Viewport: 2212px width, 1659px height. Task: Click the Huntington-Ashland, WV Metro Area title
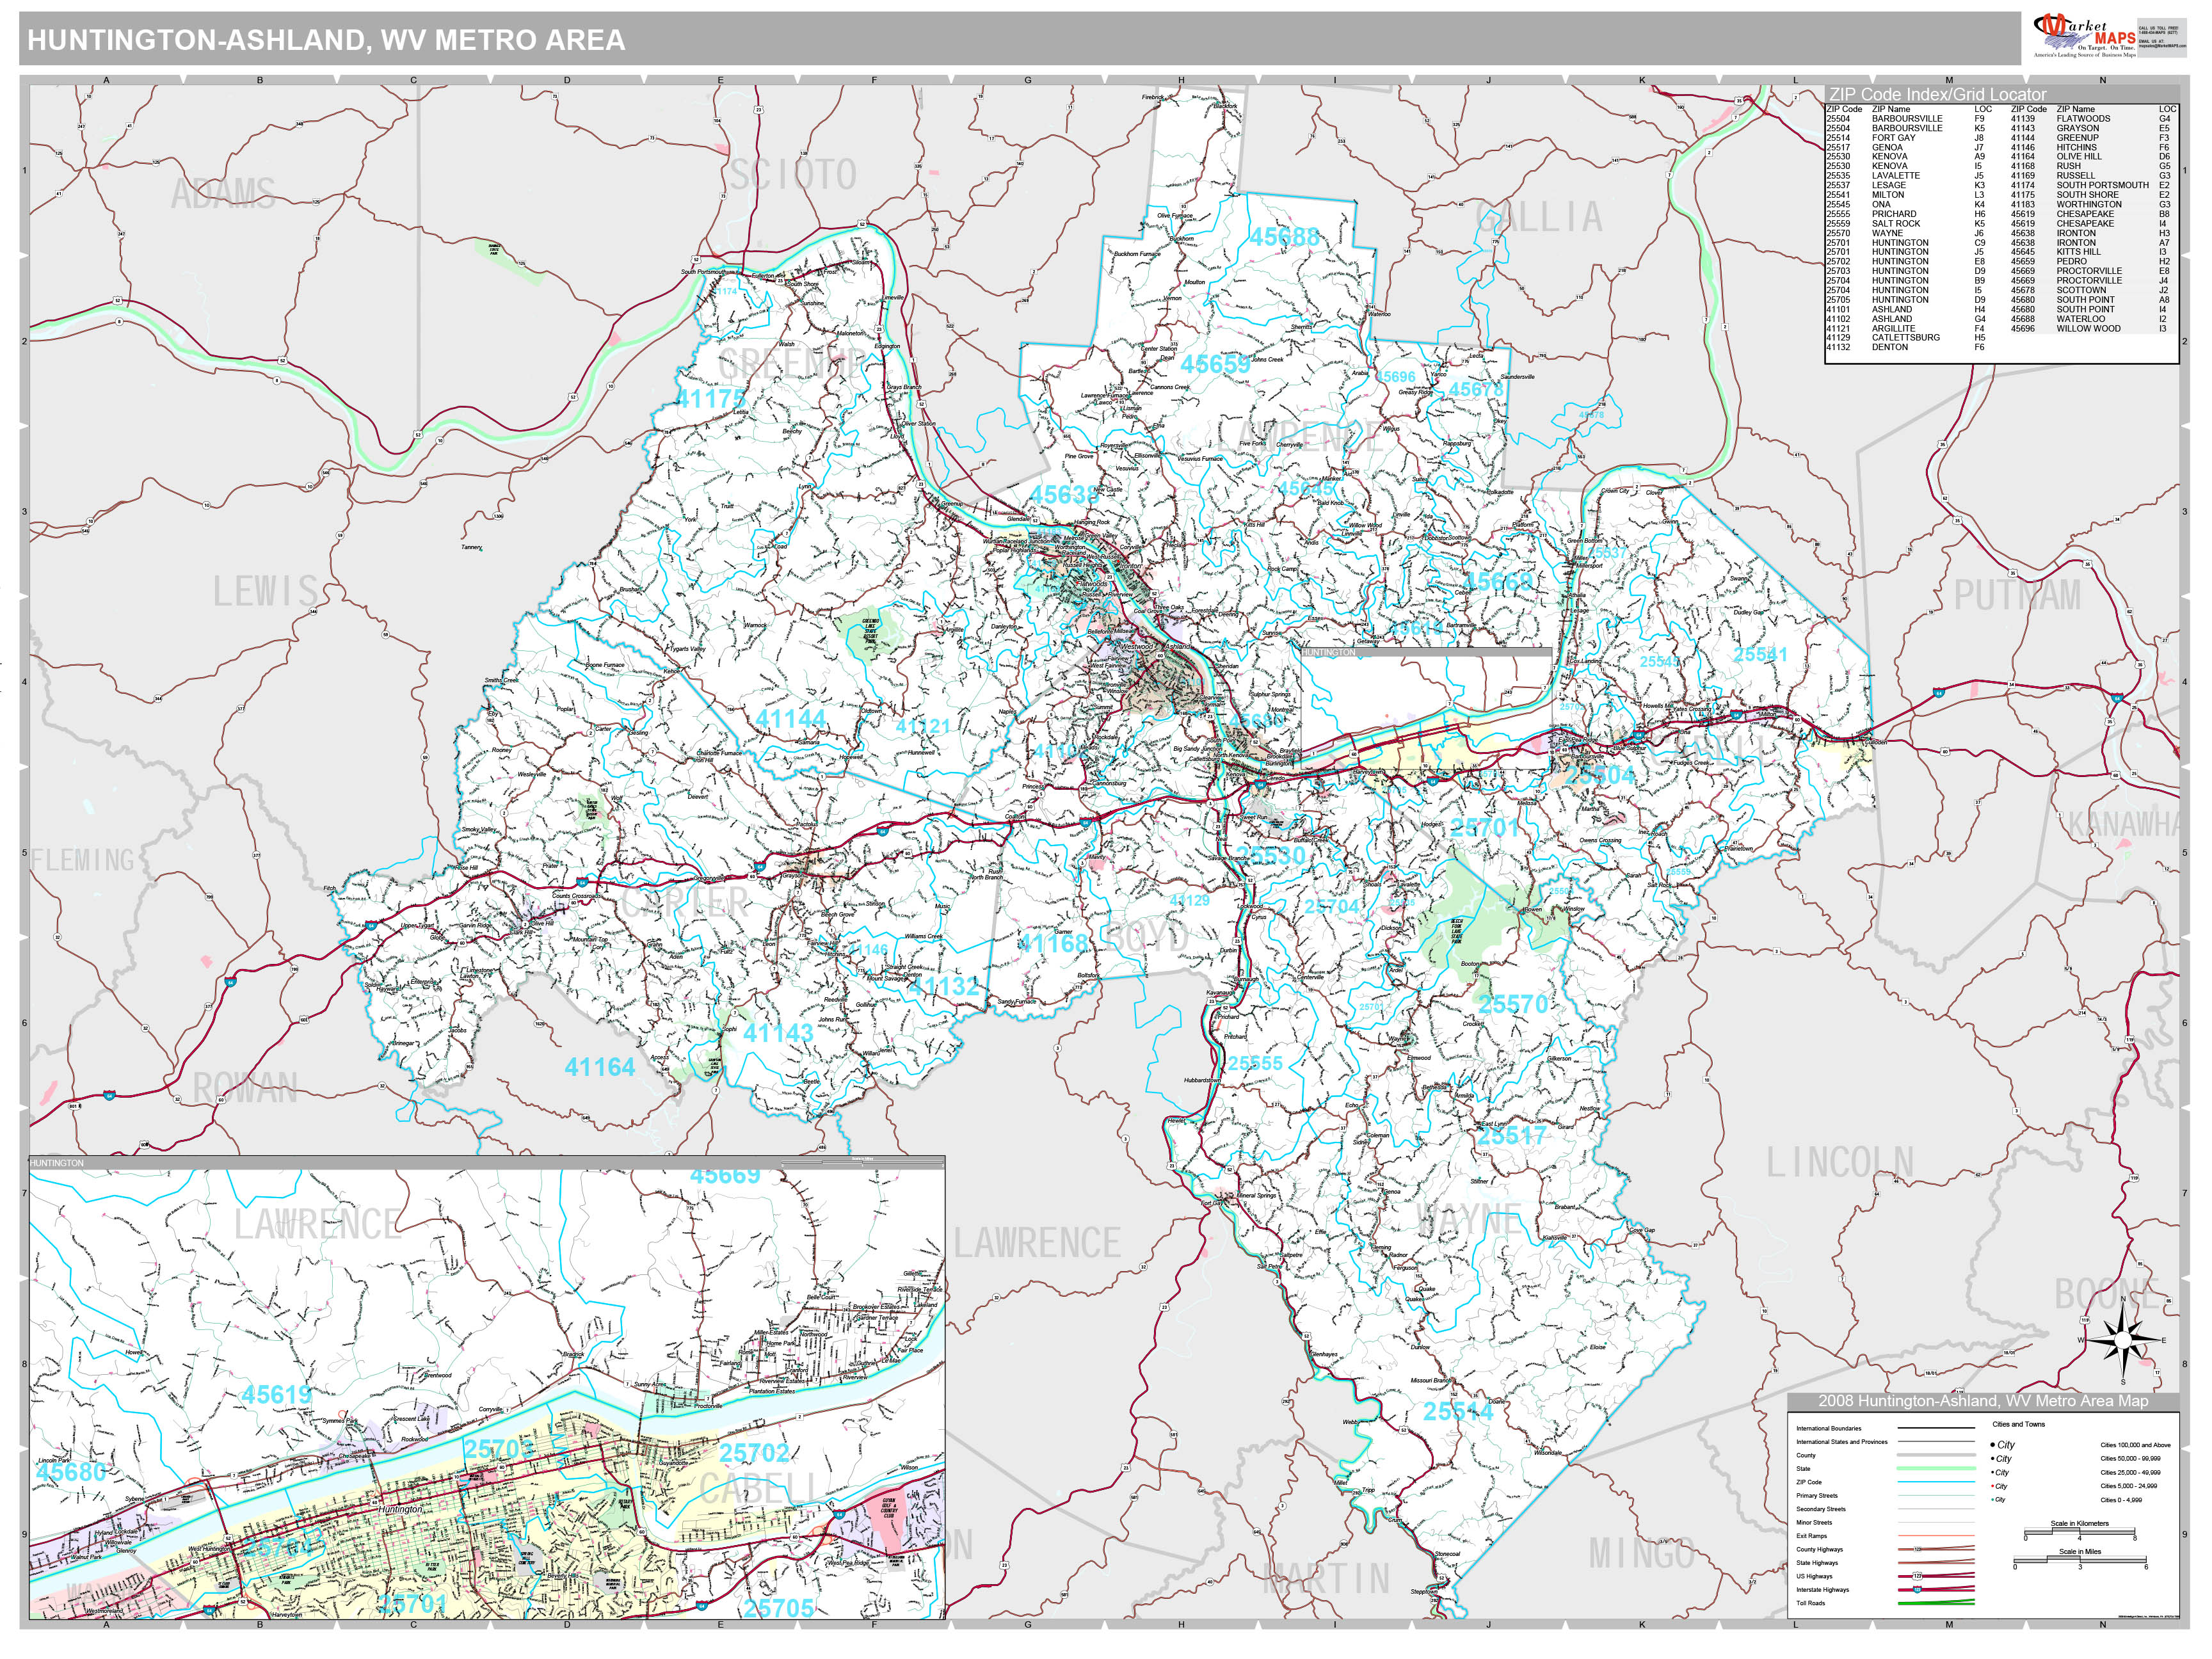(x=326, y=40)
